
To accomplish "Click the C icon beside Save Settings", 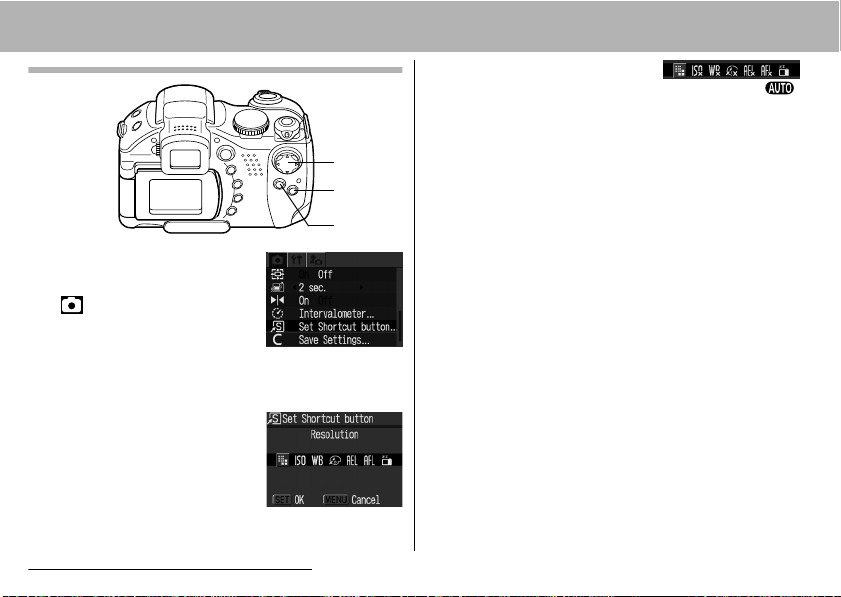I will click(277, 340).
